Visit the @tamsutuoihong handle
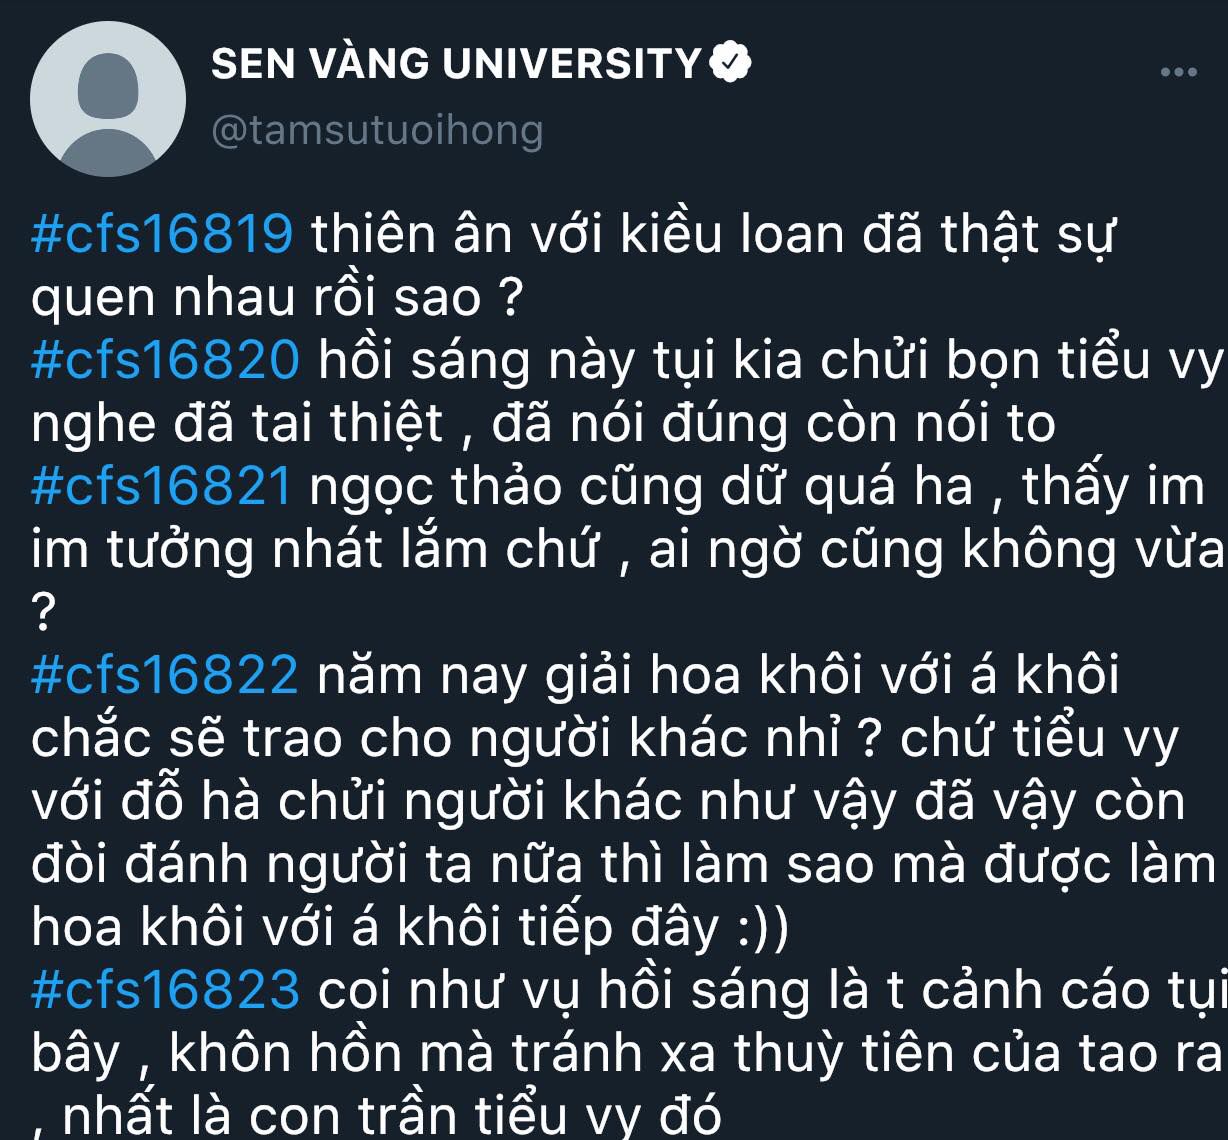Image resolution: width=1228 pixels, height=1140 pixels. click(377, 131)
